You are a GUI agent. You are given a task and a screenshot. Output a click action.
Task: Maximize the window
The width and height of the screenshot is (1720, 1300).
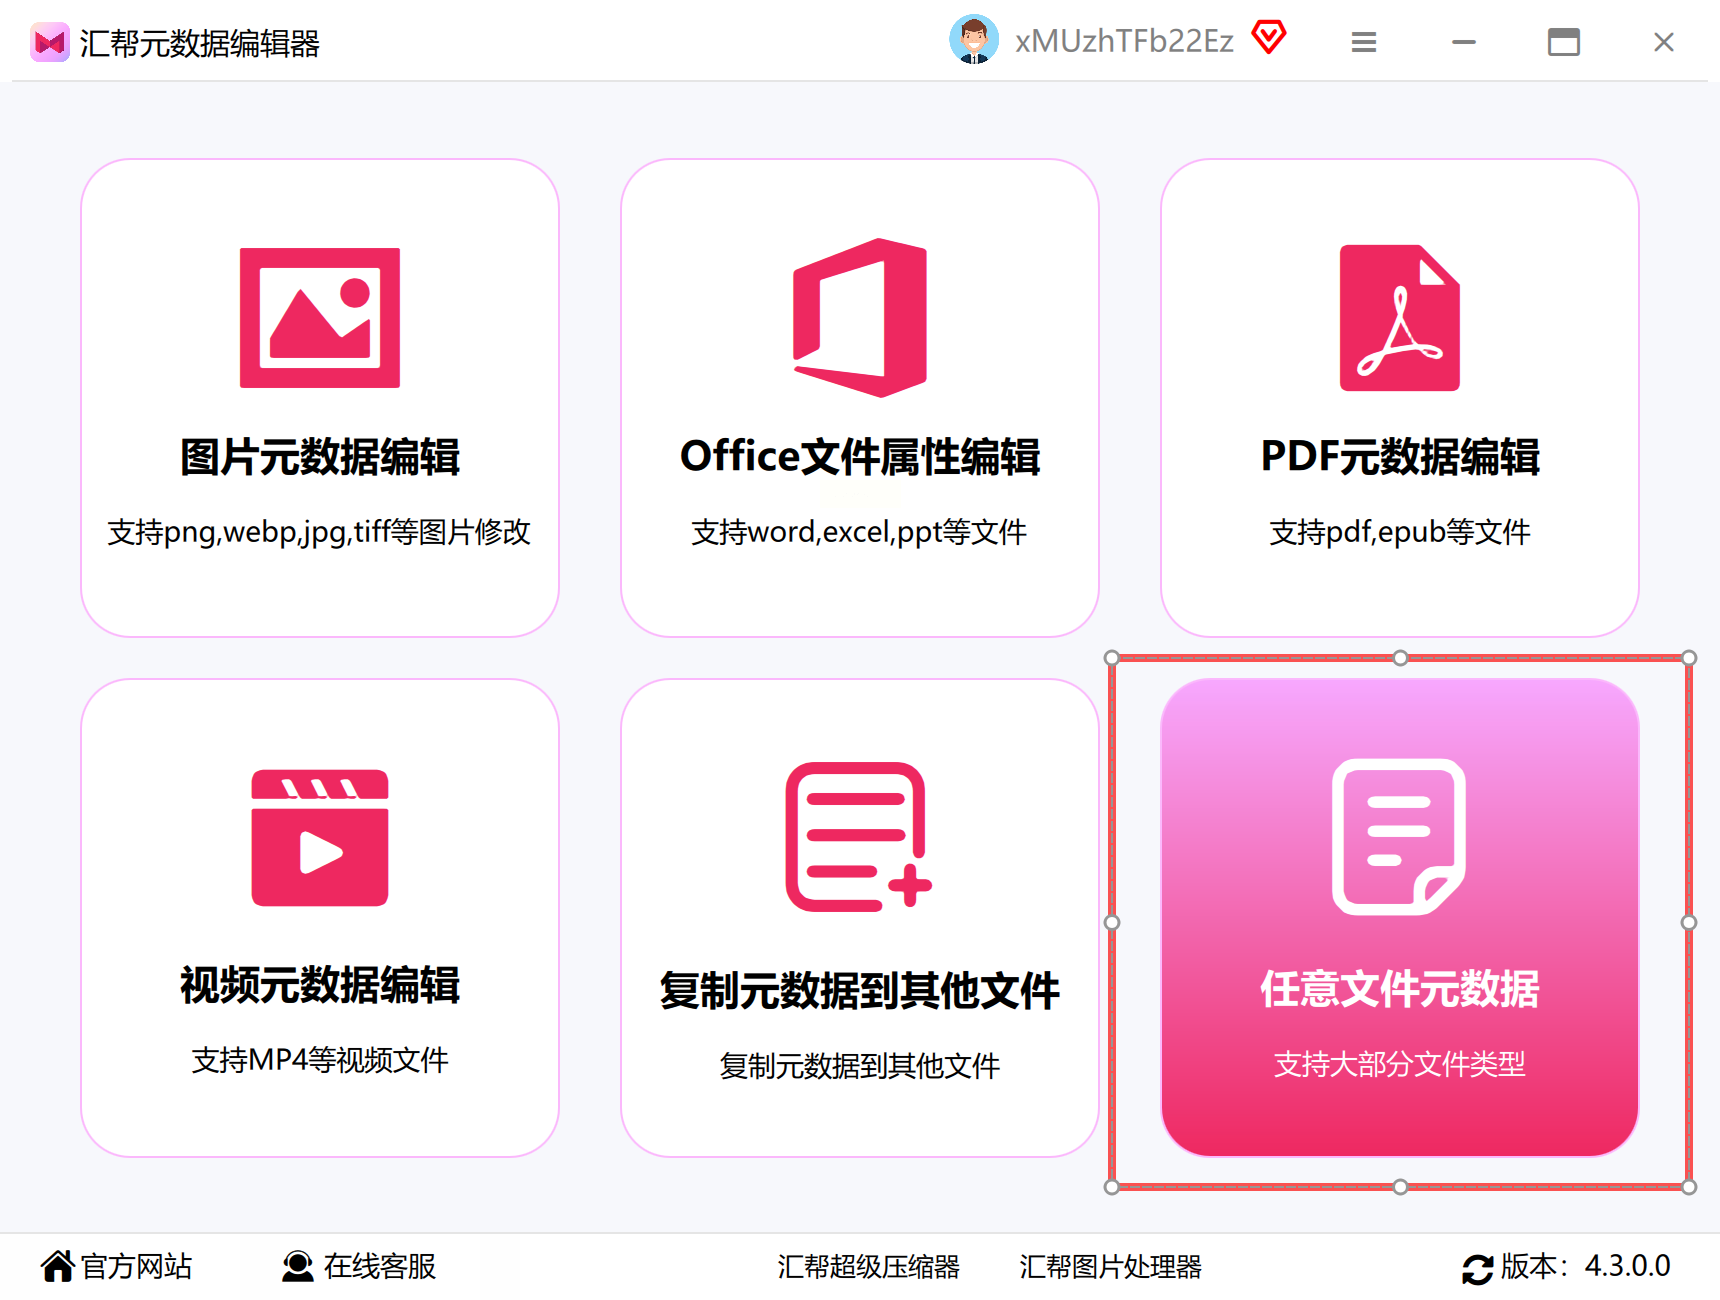[1564, 42]
